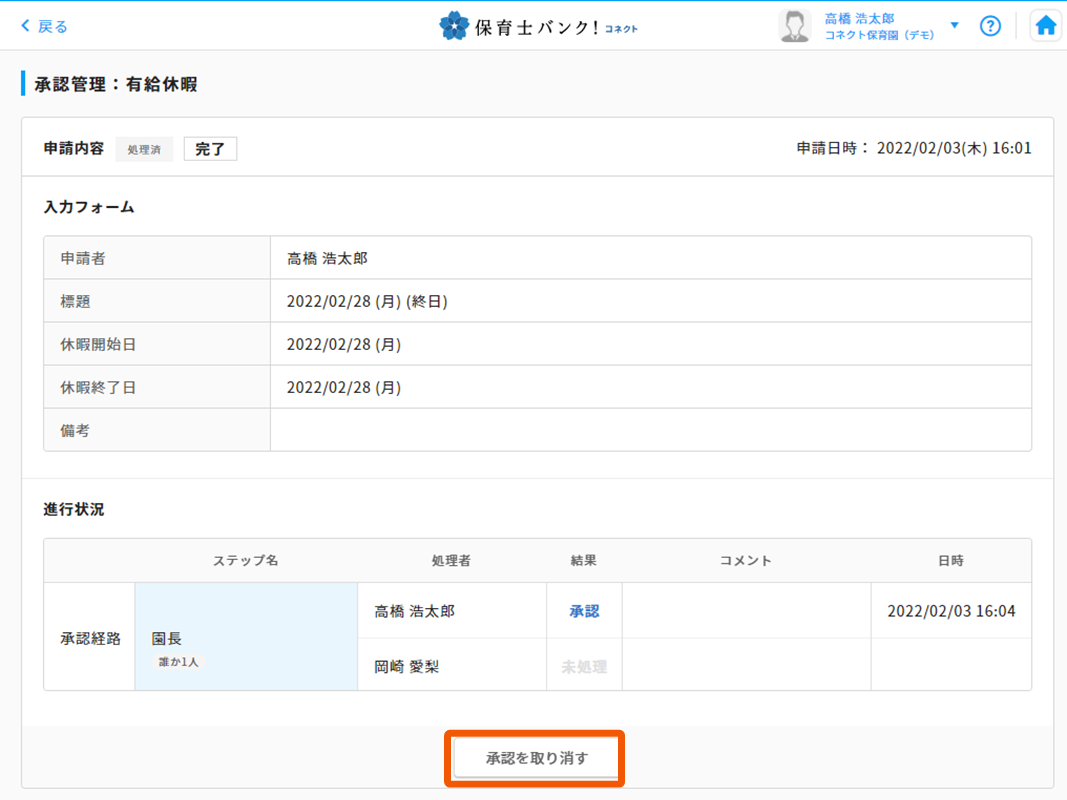Viewport: 1067px width, 800px height.
Task: Go to the home page icon
Action: coord(1046,26)
